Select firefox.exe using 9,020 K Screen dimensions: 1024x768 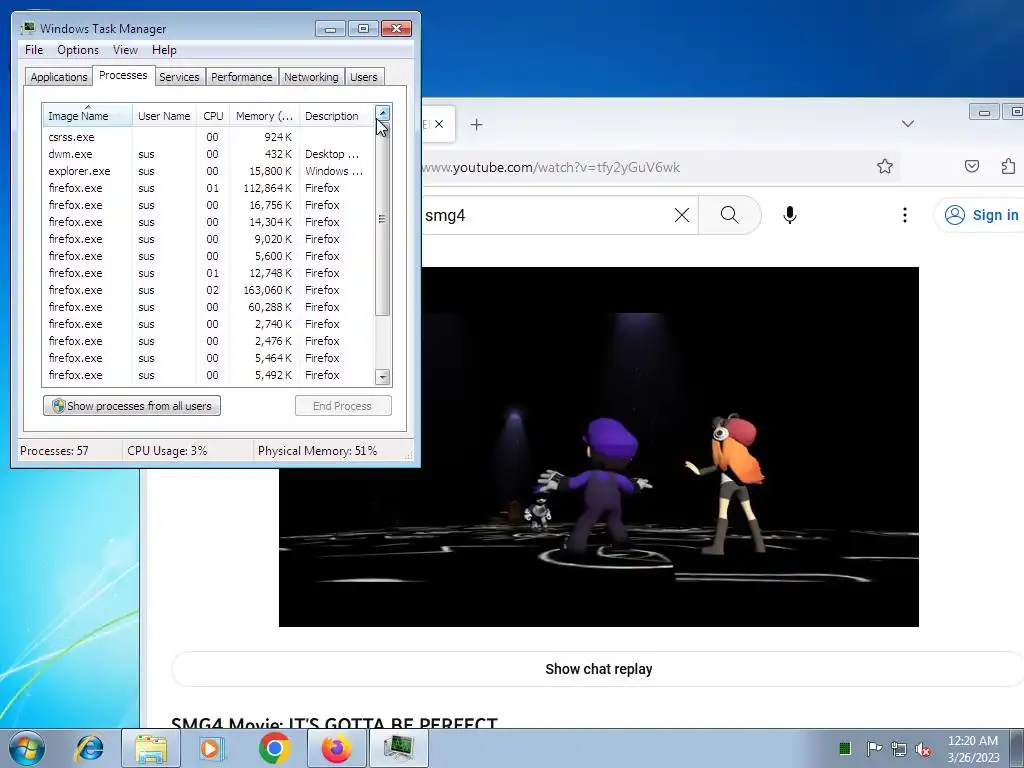tap(208, 239)
